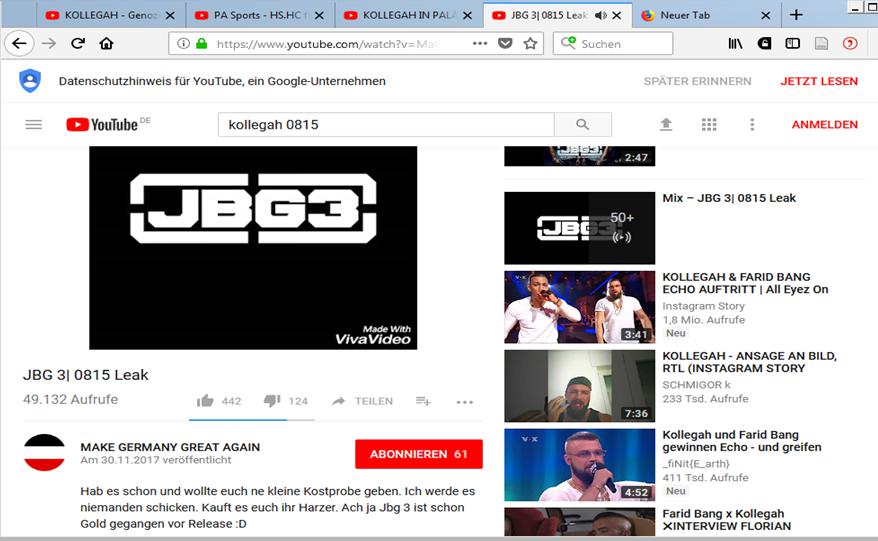Subscribe with the ABONNIEREN button
The width and height of the screenshot is (878, 541).
419,454
